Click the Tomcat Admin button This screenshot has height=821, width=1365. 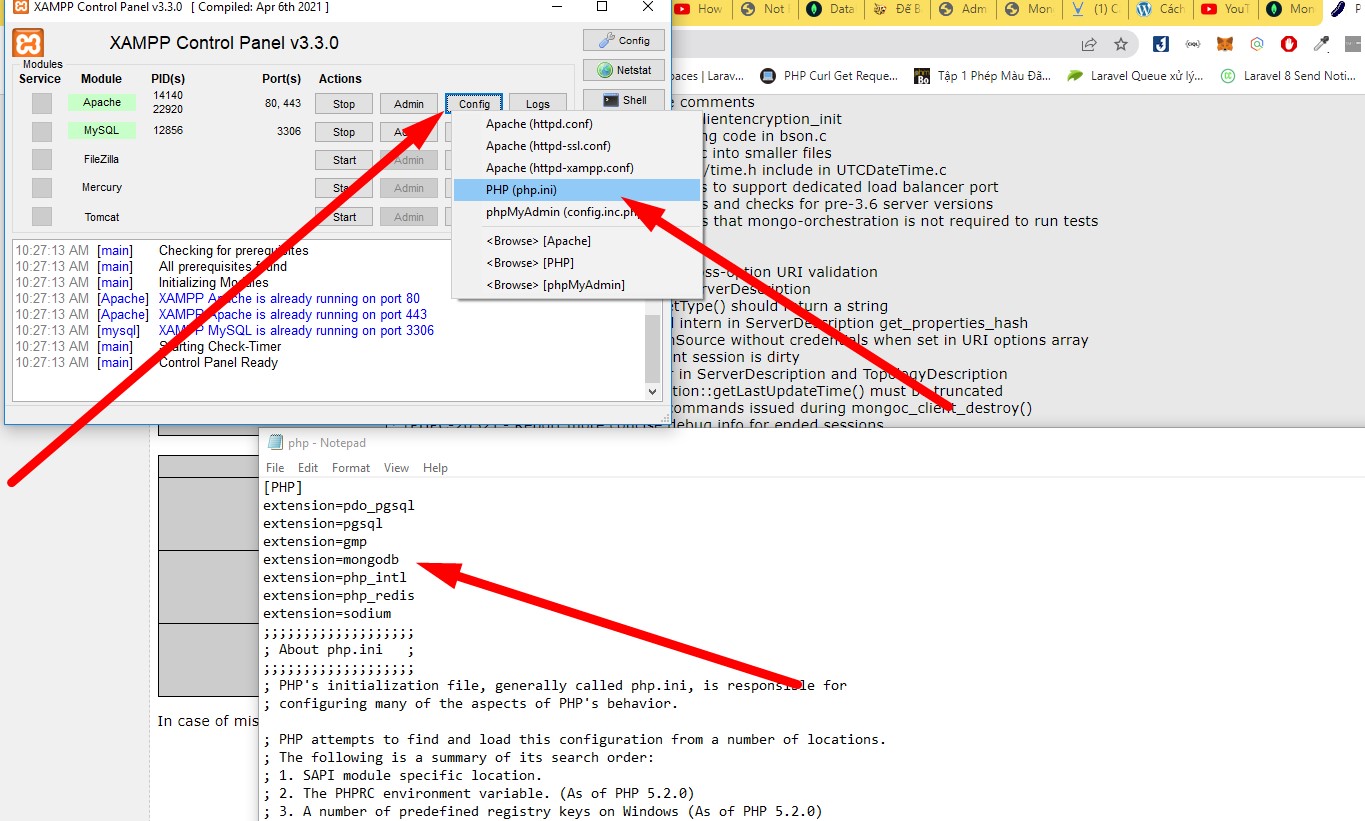(x=409, y=217)
